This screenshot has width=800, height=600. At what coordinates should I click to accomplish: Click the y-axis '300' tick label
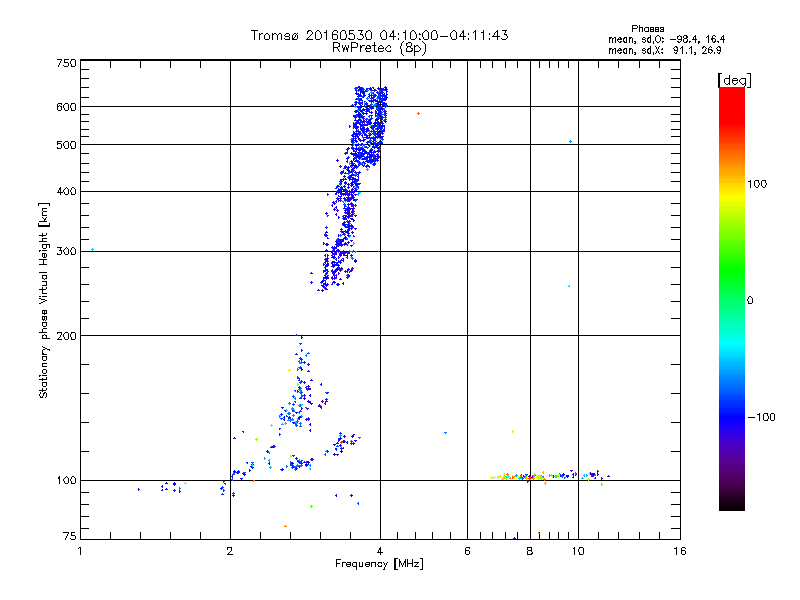coord(66,252)
